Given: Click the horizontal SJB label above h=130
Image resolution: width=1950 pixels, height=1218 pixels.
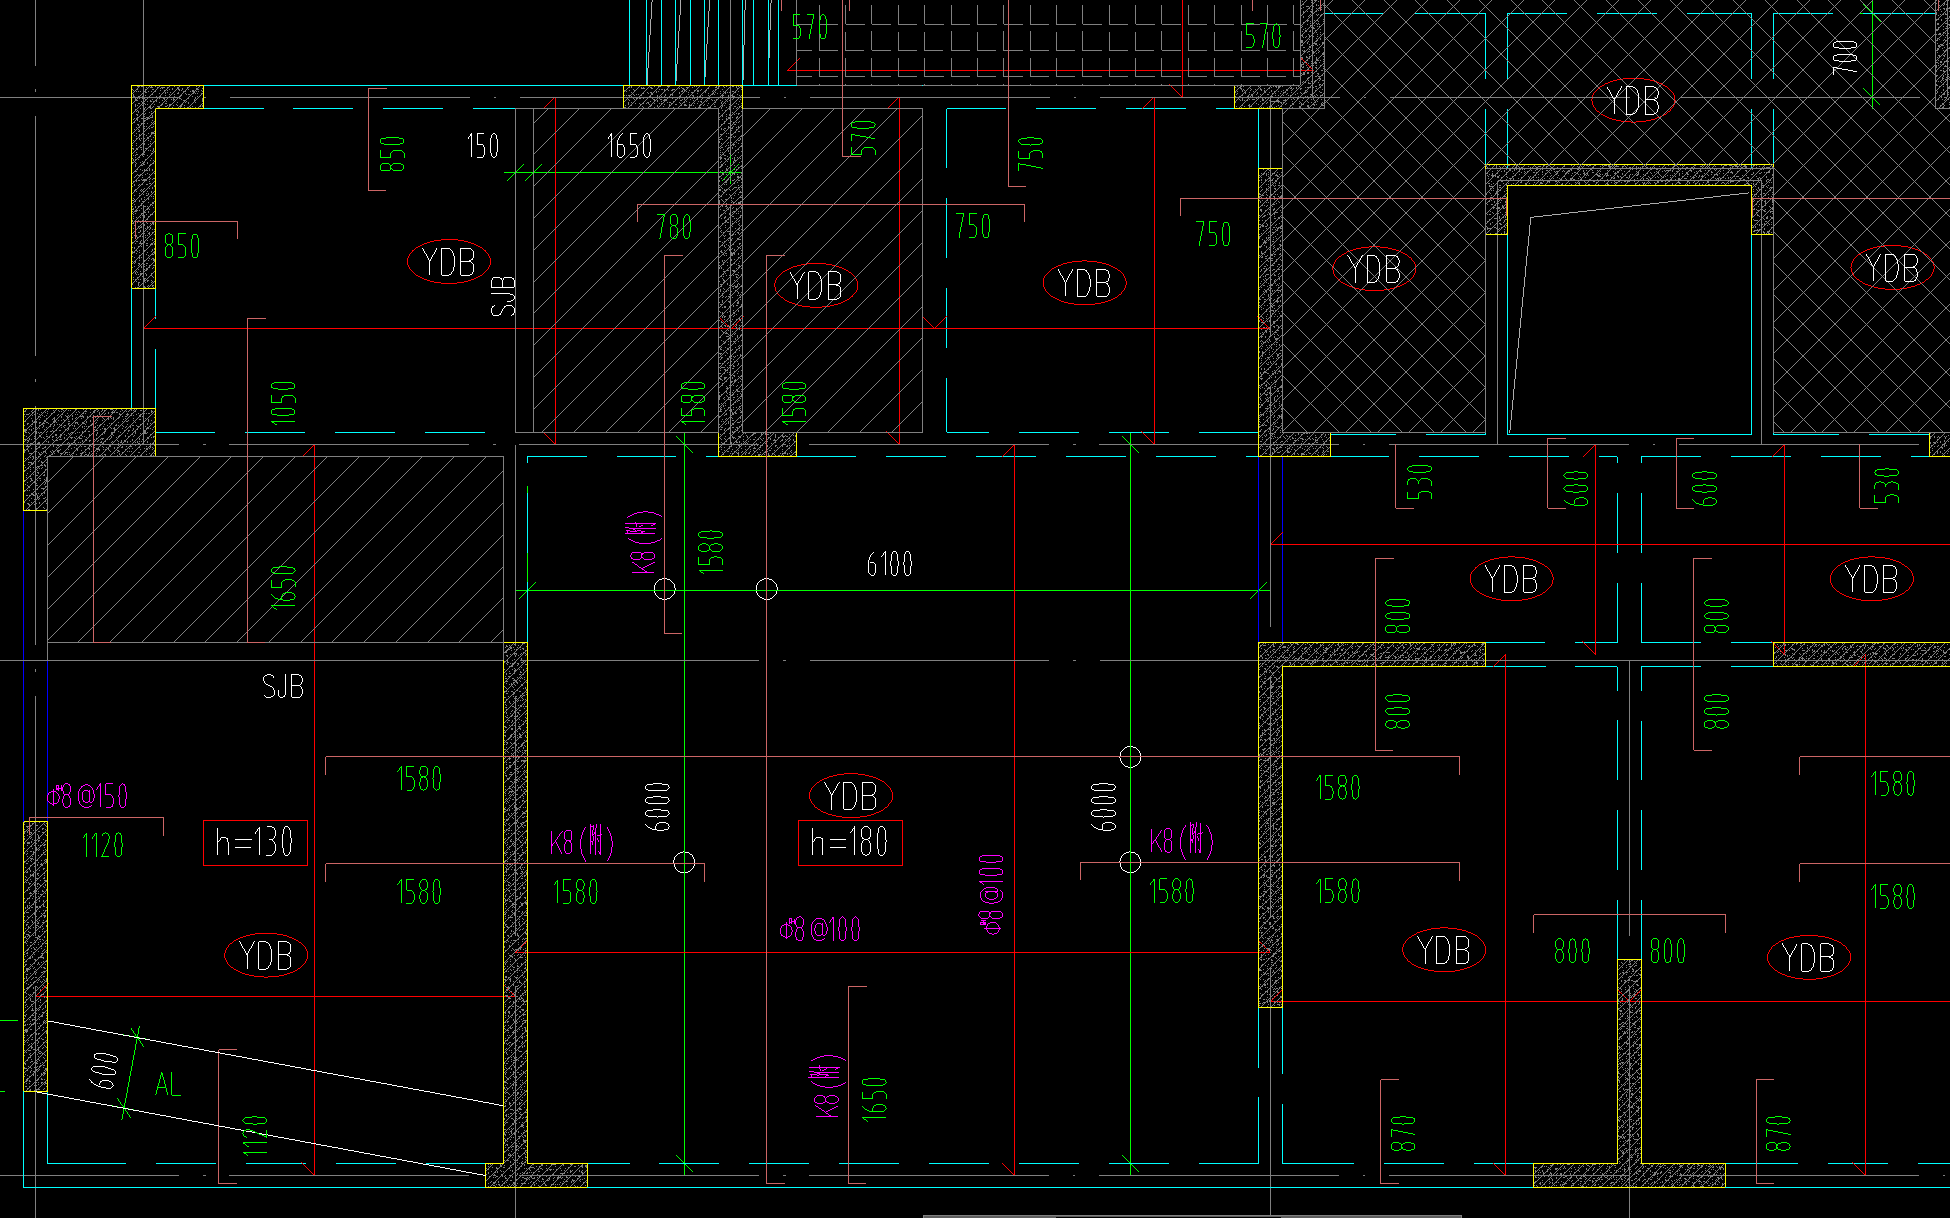Looking at the screenshot, I should point(282,687).
